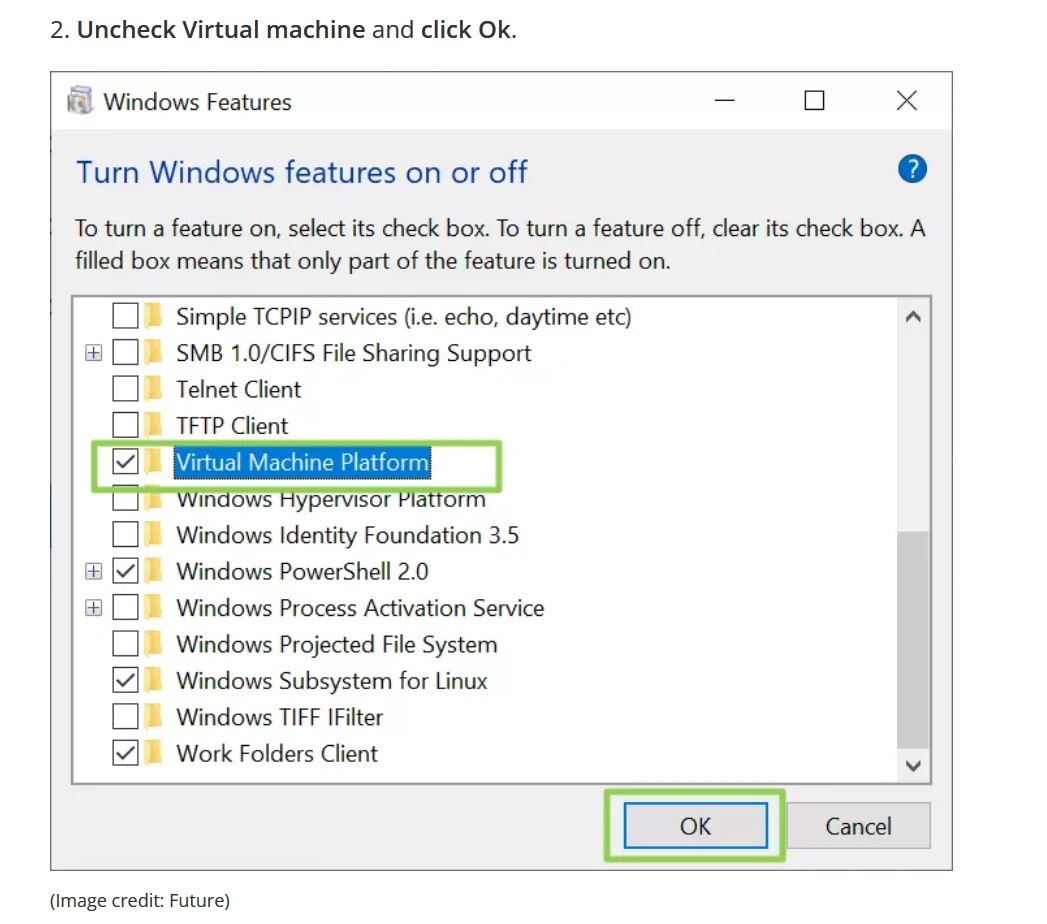The width and height of the screenshot is (1047, 924).
Task: Click the Cancel button
Action: tap(859, 826)
